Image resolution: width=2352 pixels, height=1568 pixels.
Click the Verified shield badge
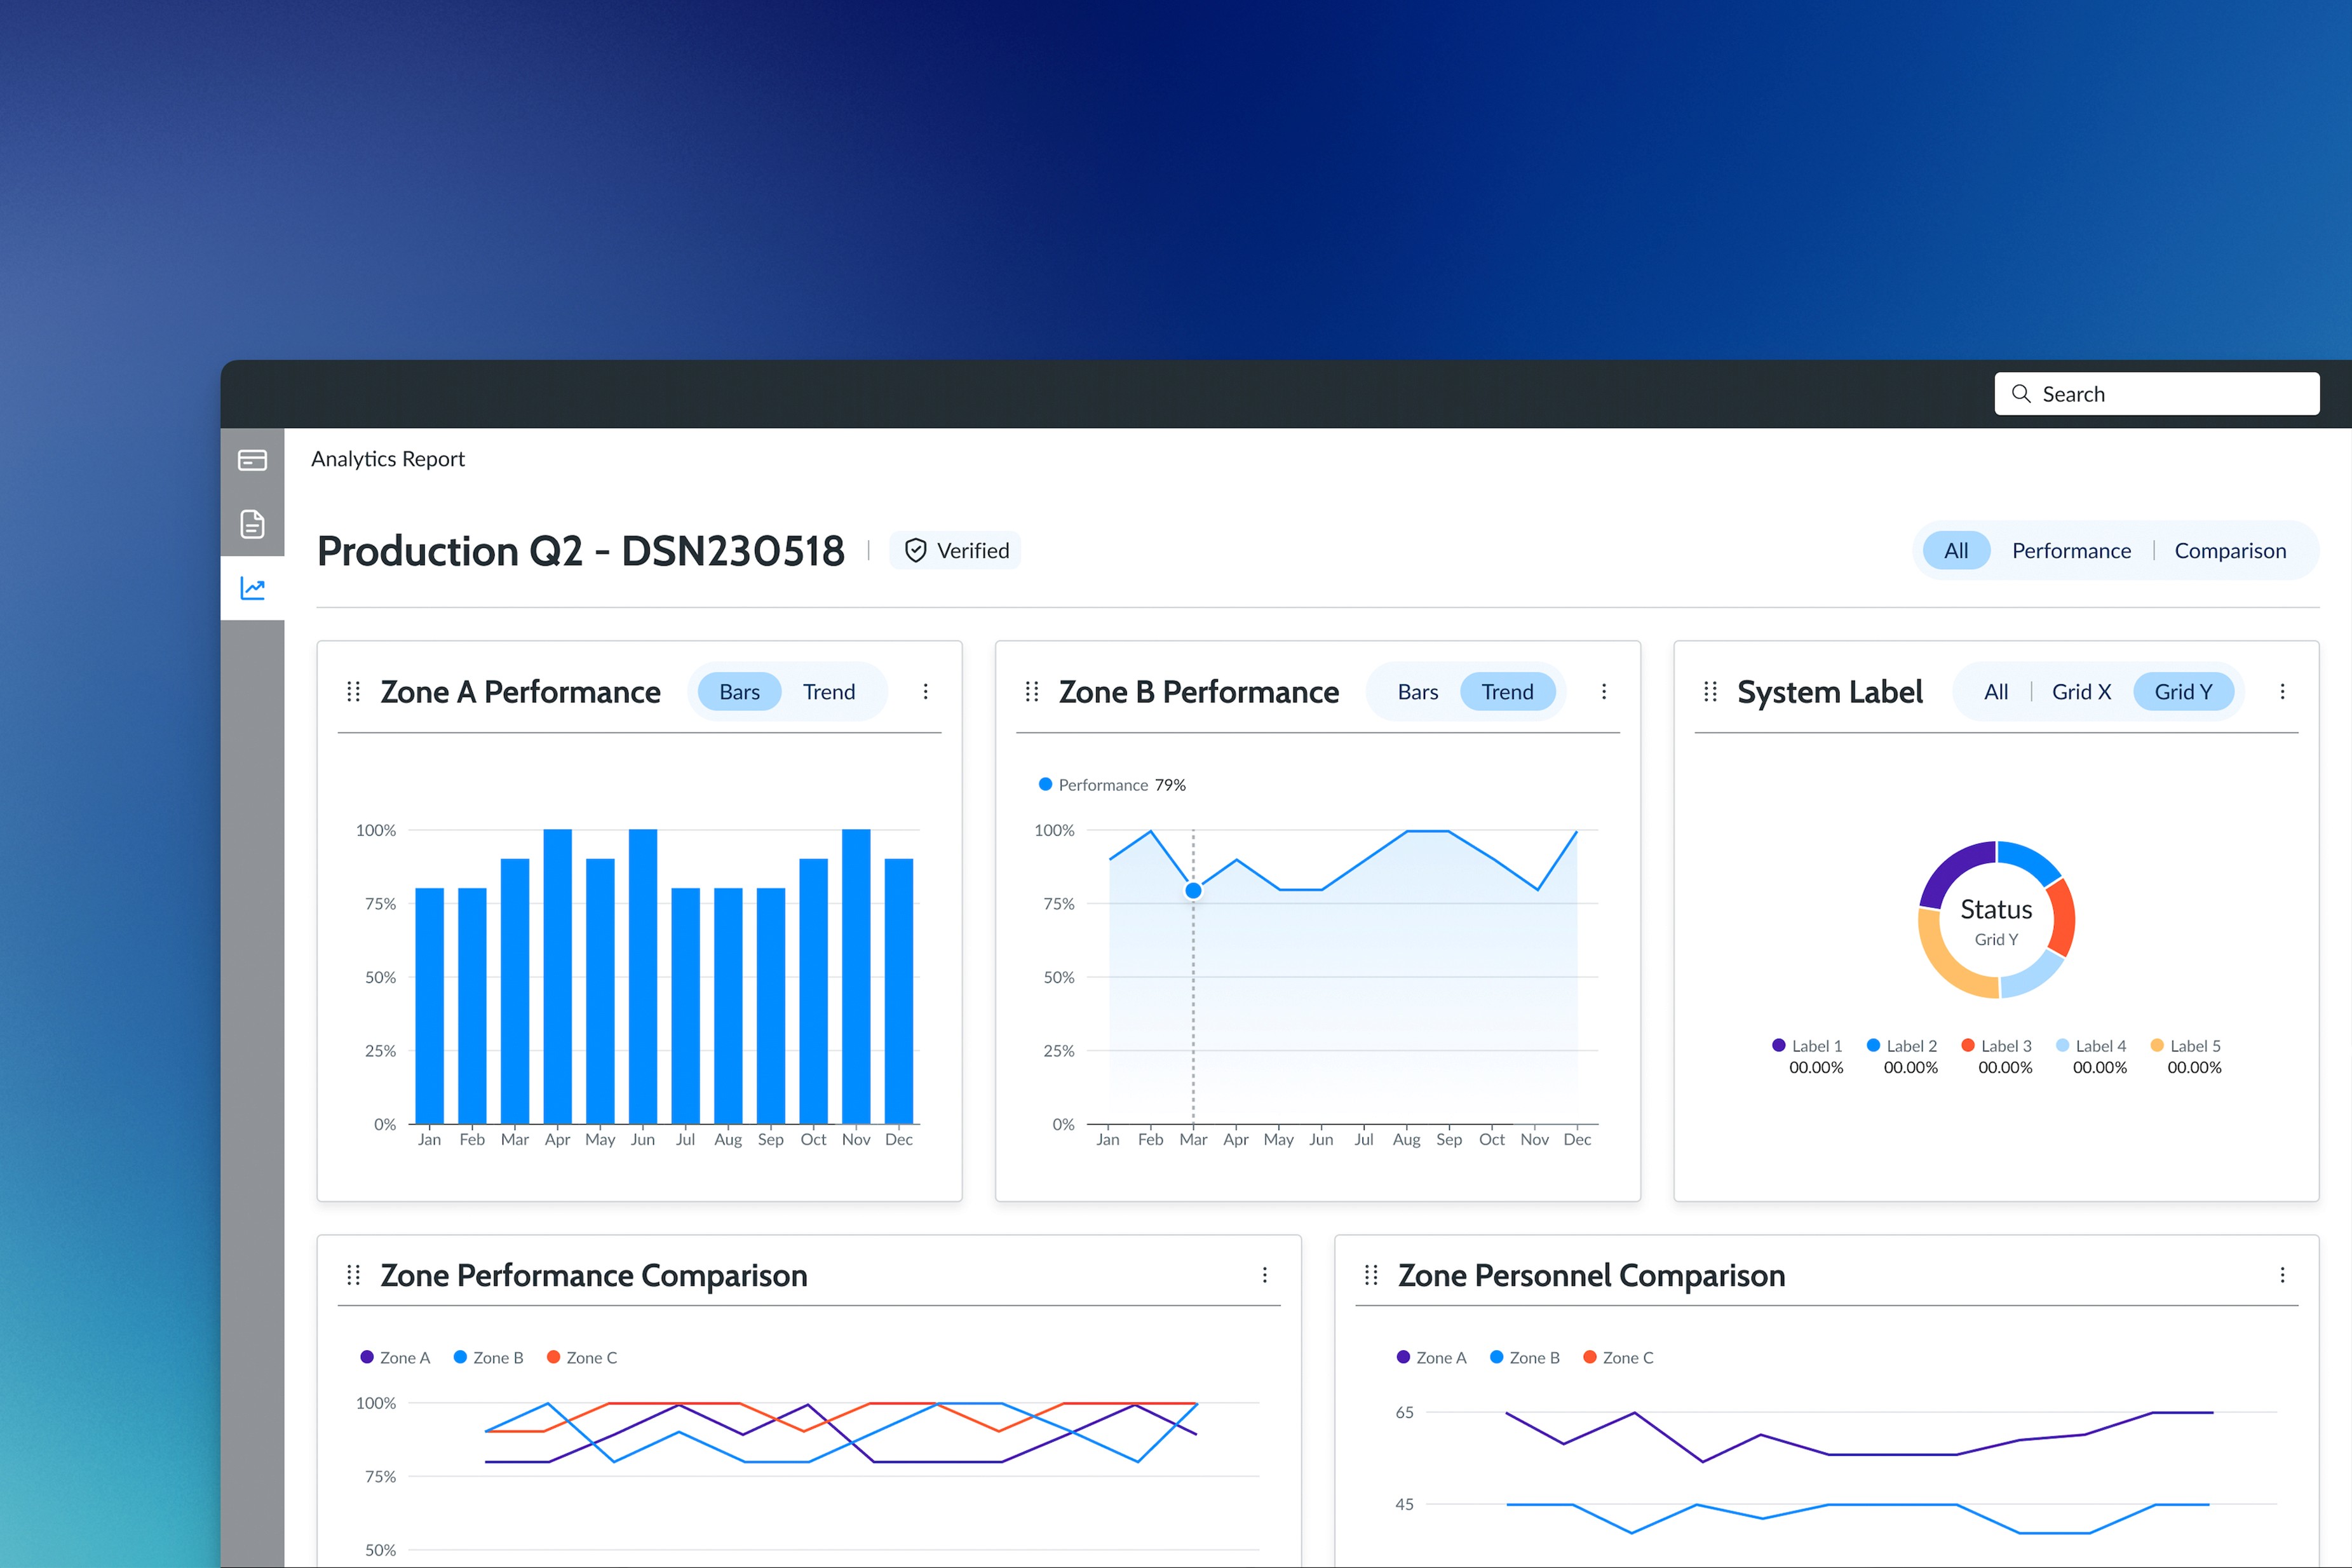click(955, 551)
